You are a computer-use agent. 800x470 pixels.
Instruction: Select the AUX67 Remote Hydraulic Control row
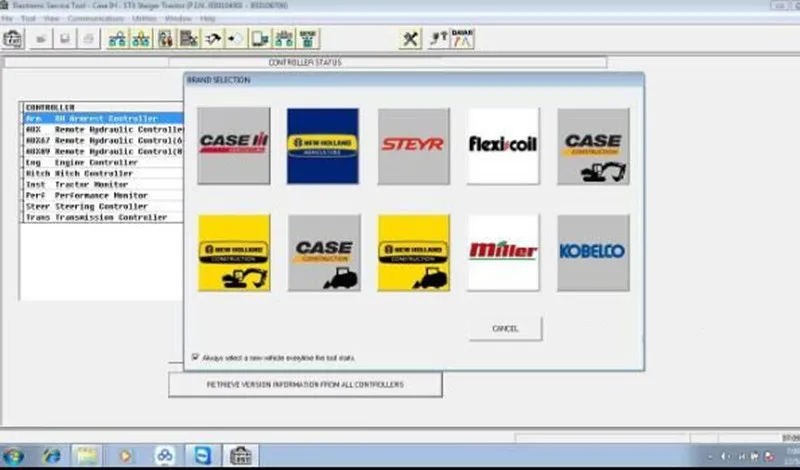104,140
